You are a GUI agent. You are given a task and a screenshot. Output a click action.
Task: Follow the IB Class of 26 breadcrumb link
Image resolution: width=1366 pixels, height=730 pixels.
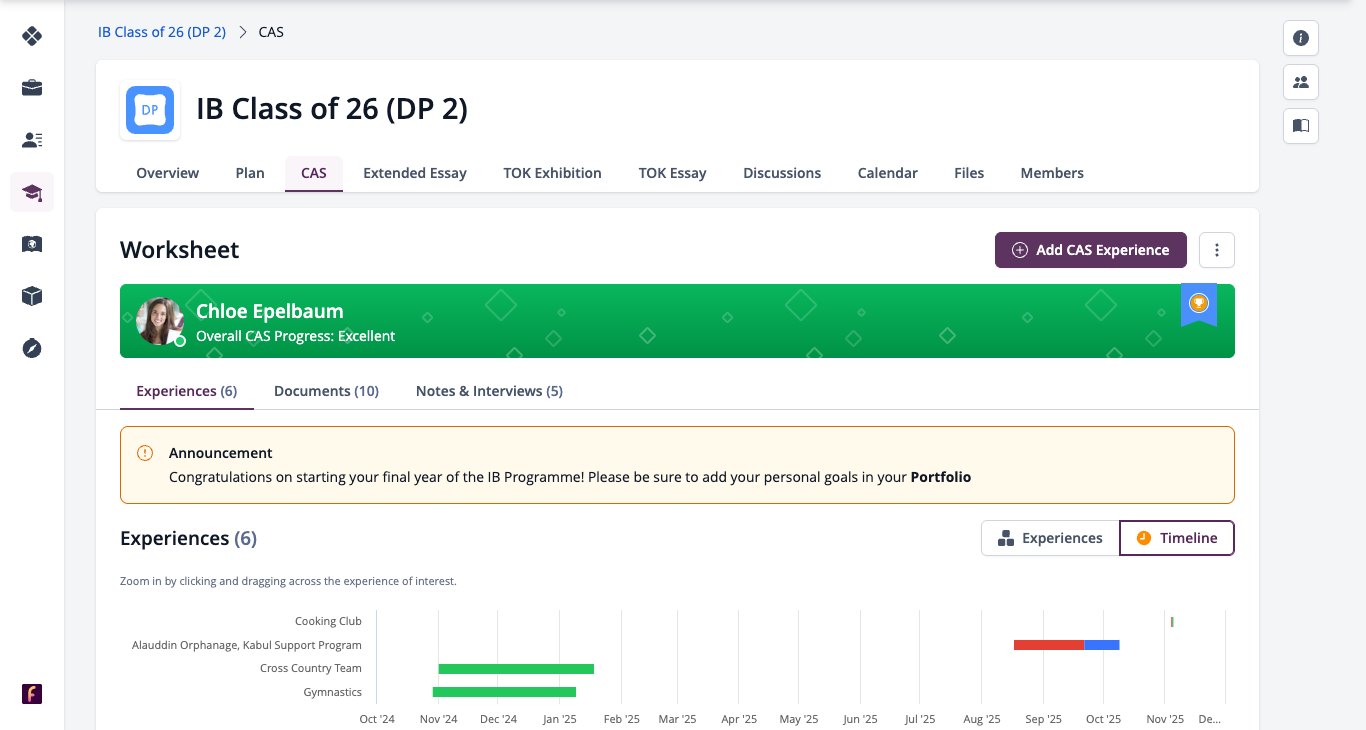point(163,32)
